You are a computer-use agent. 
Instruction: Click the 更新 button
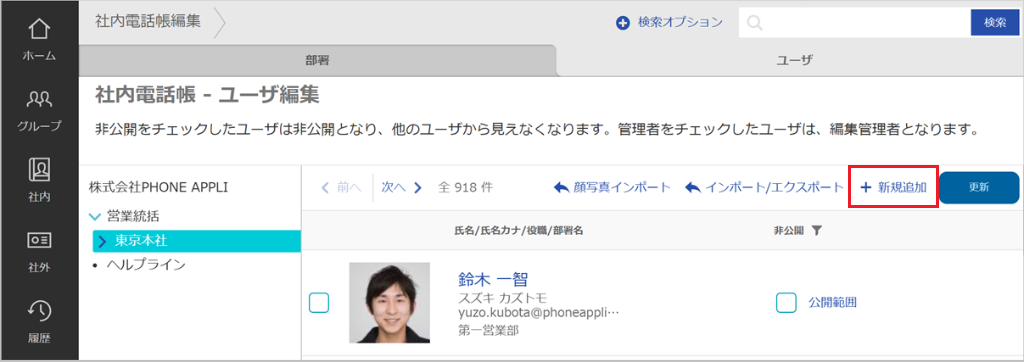[x=978, y=188]
